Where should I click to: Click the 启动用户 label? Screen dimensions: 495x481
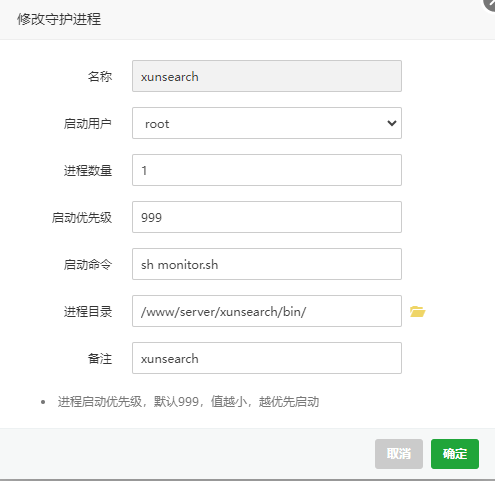coord(88,123)
